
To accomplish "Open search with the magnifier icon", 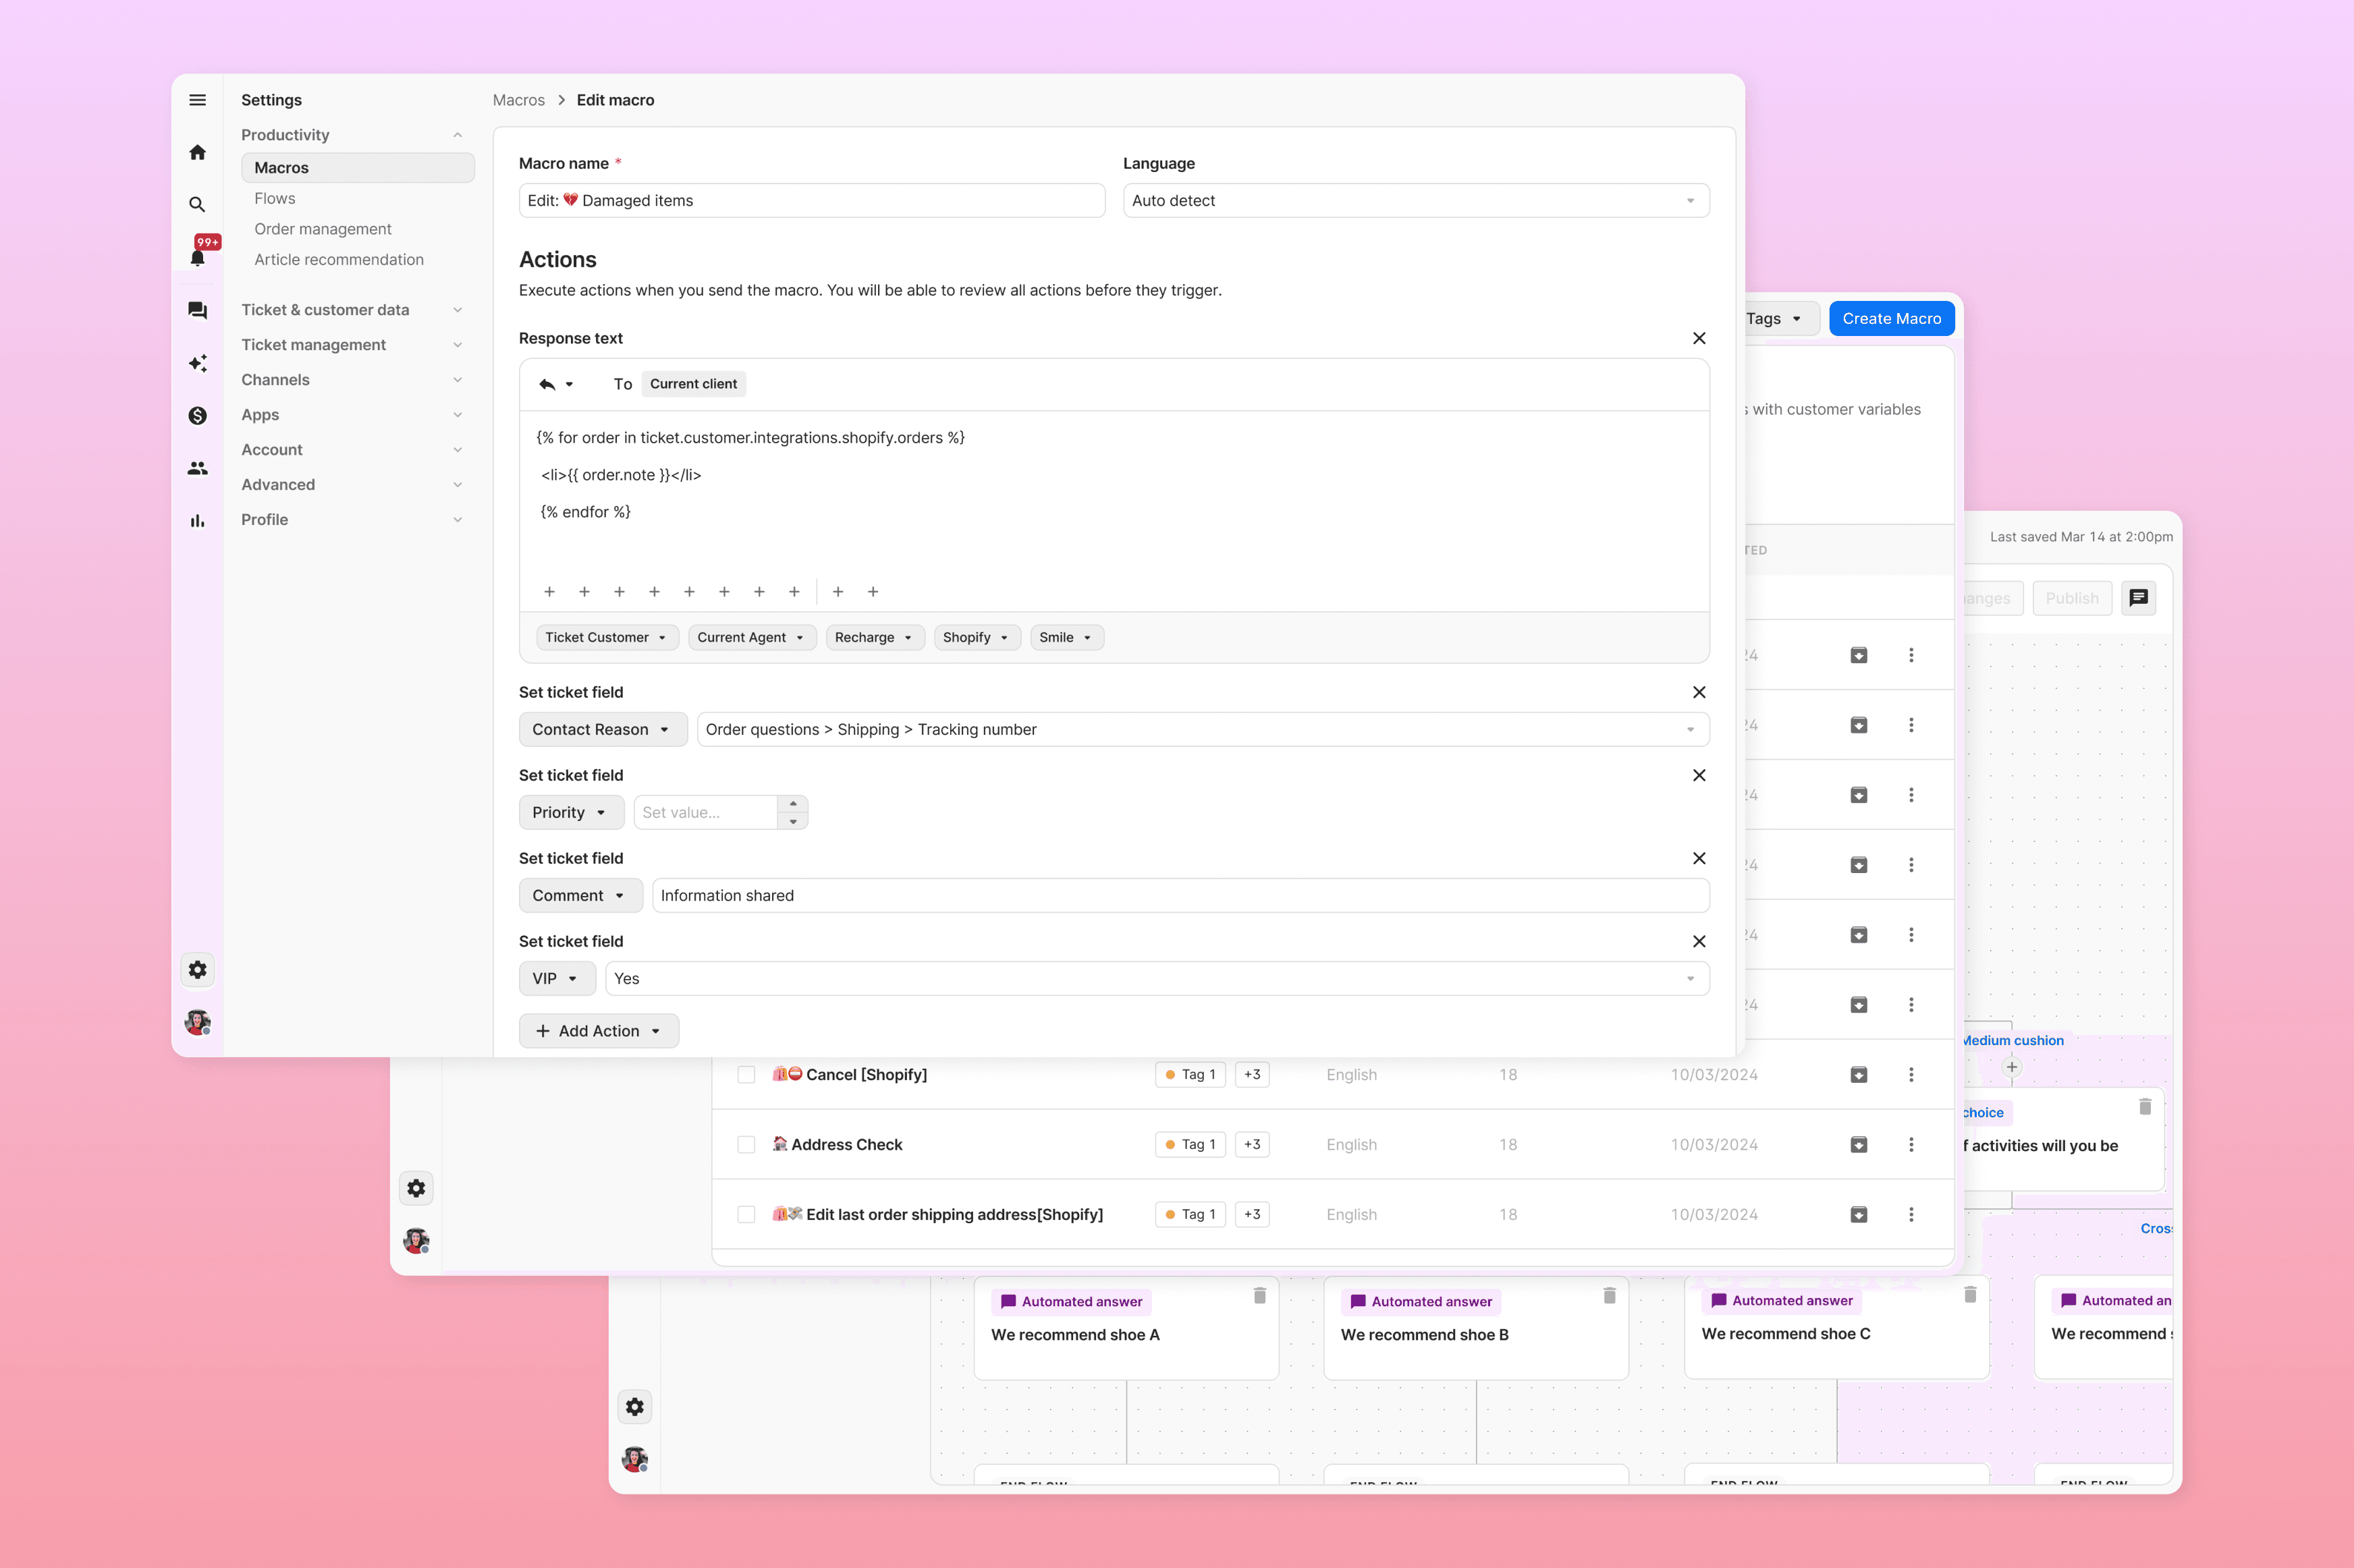I will (198, 204).
